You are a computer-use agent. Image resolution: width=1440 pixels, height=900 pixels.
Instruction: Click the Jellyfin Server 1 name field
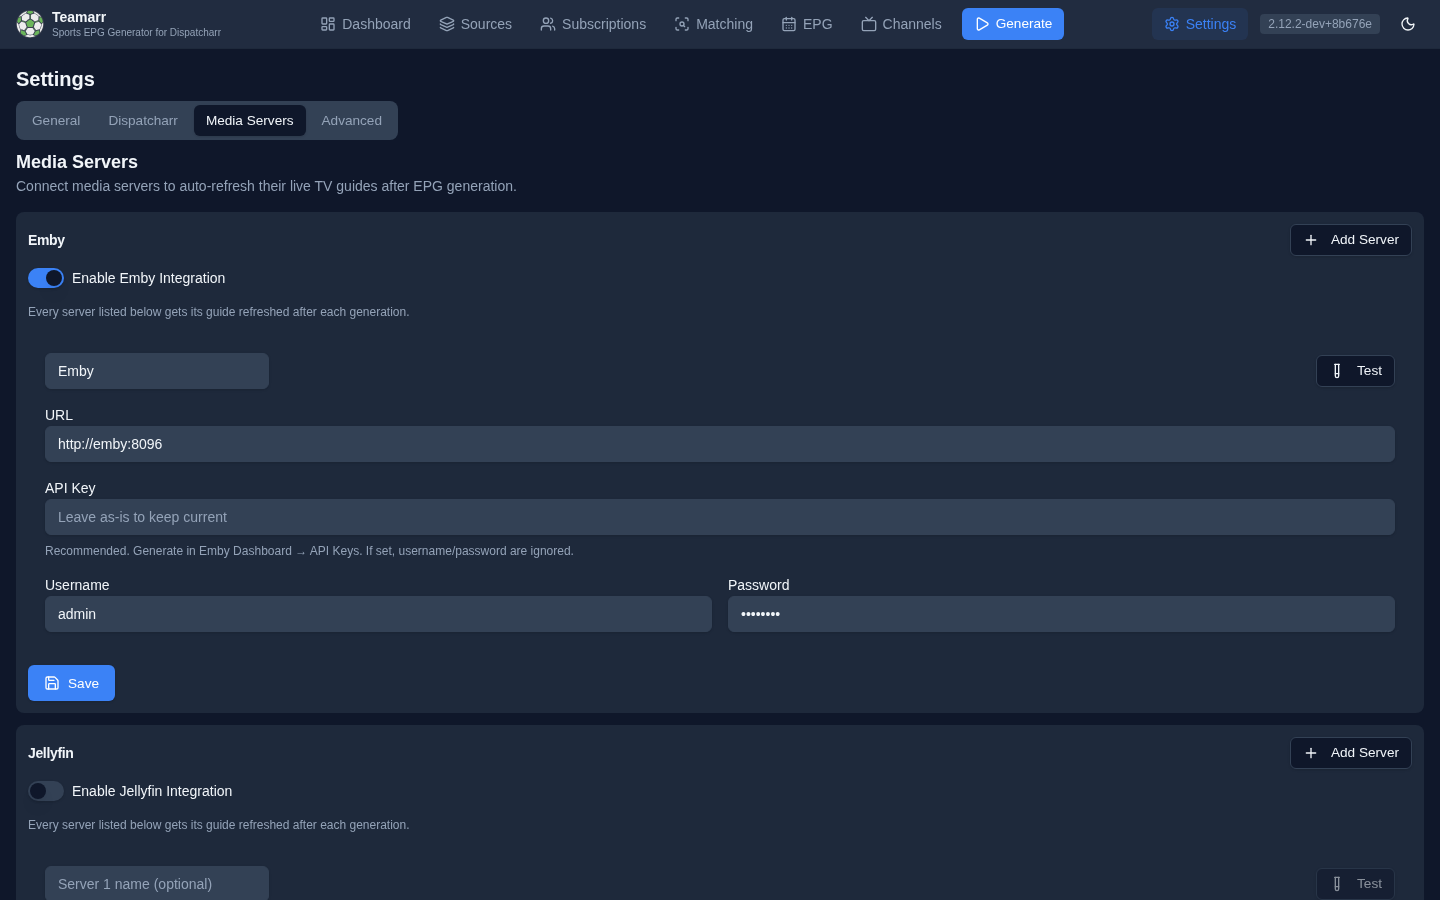pos(157,884)
